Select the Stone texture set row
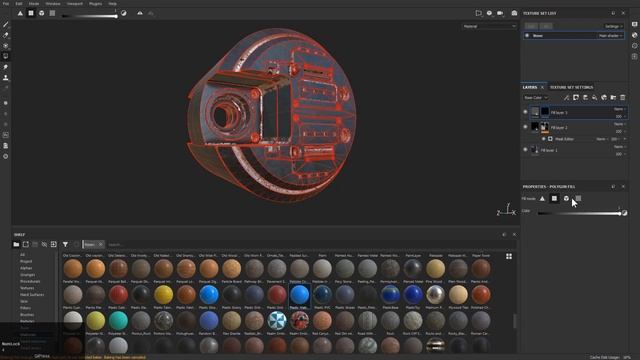 pos(574,36)
